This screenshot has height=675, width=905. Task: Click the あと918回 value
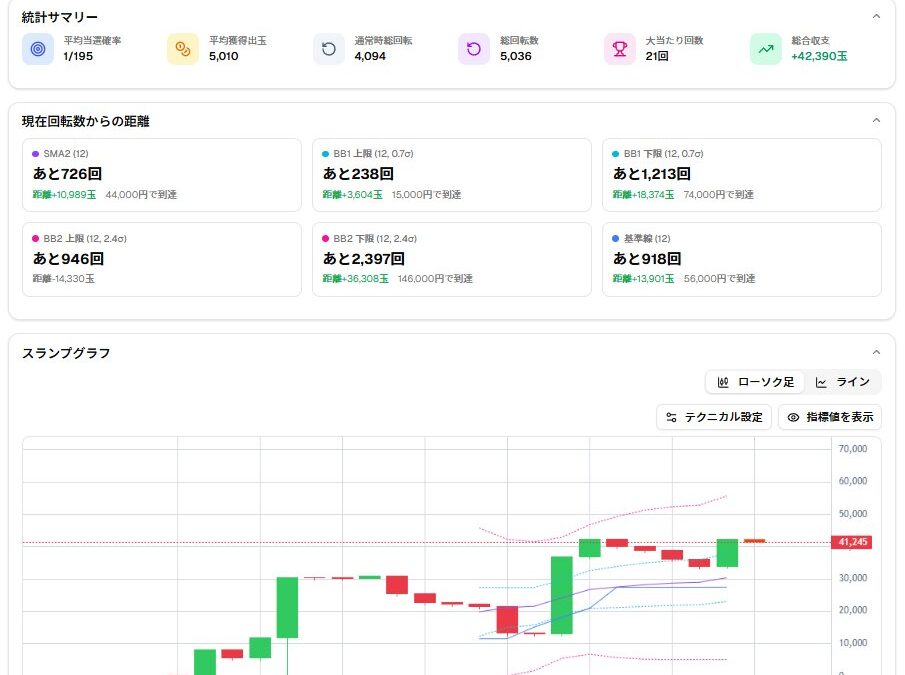tap(647, 258)
